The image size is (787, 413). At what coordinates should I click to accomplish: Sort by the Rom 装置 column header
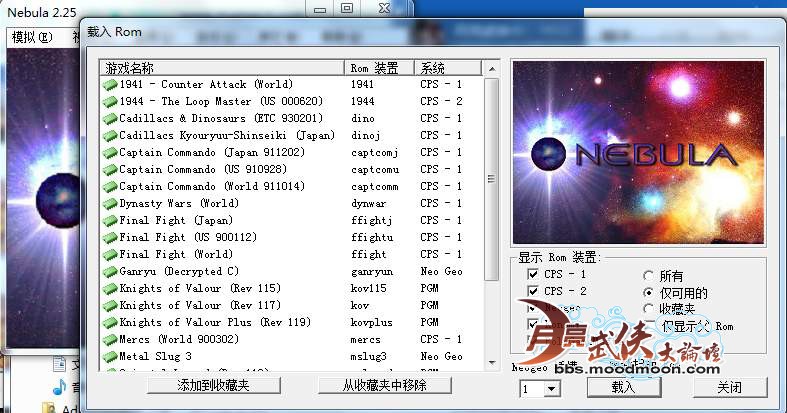[379, 68]
